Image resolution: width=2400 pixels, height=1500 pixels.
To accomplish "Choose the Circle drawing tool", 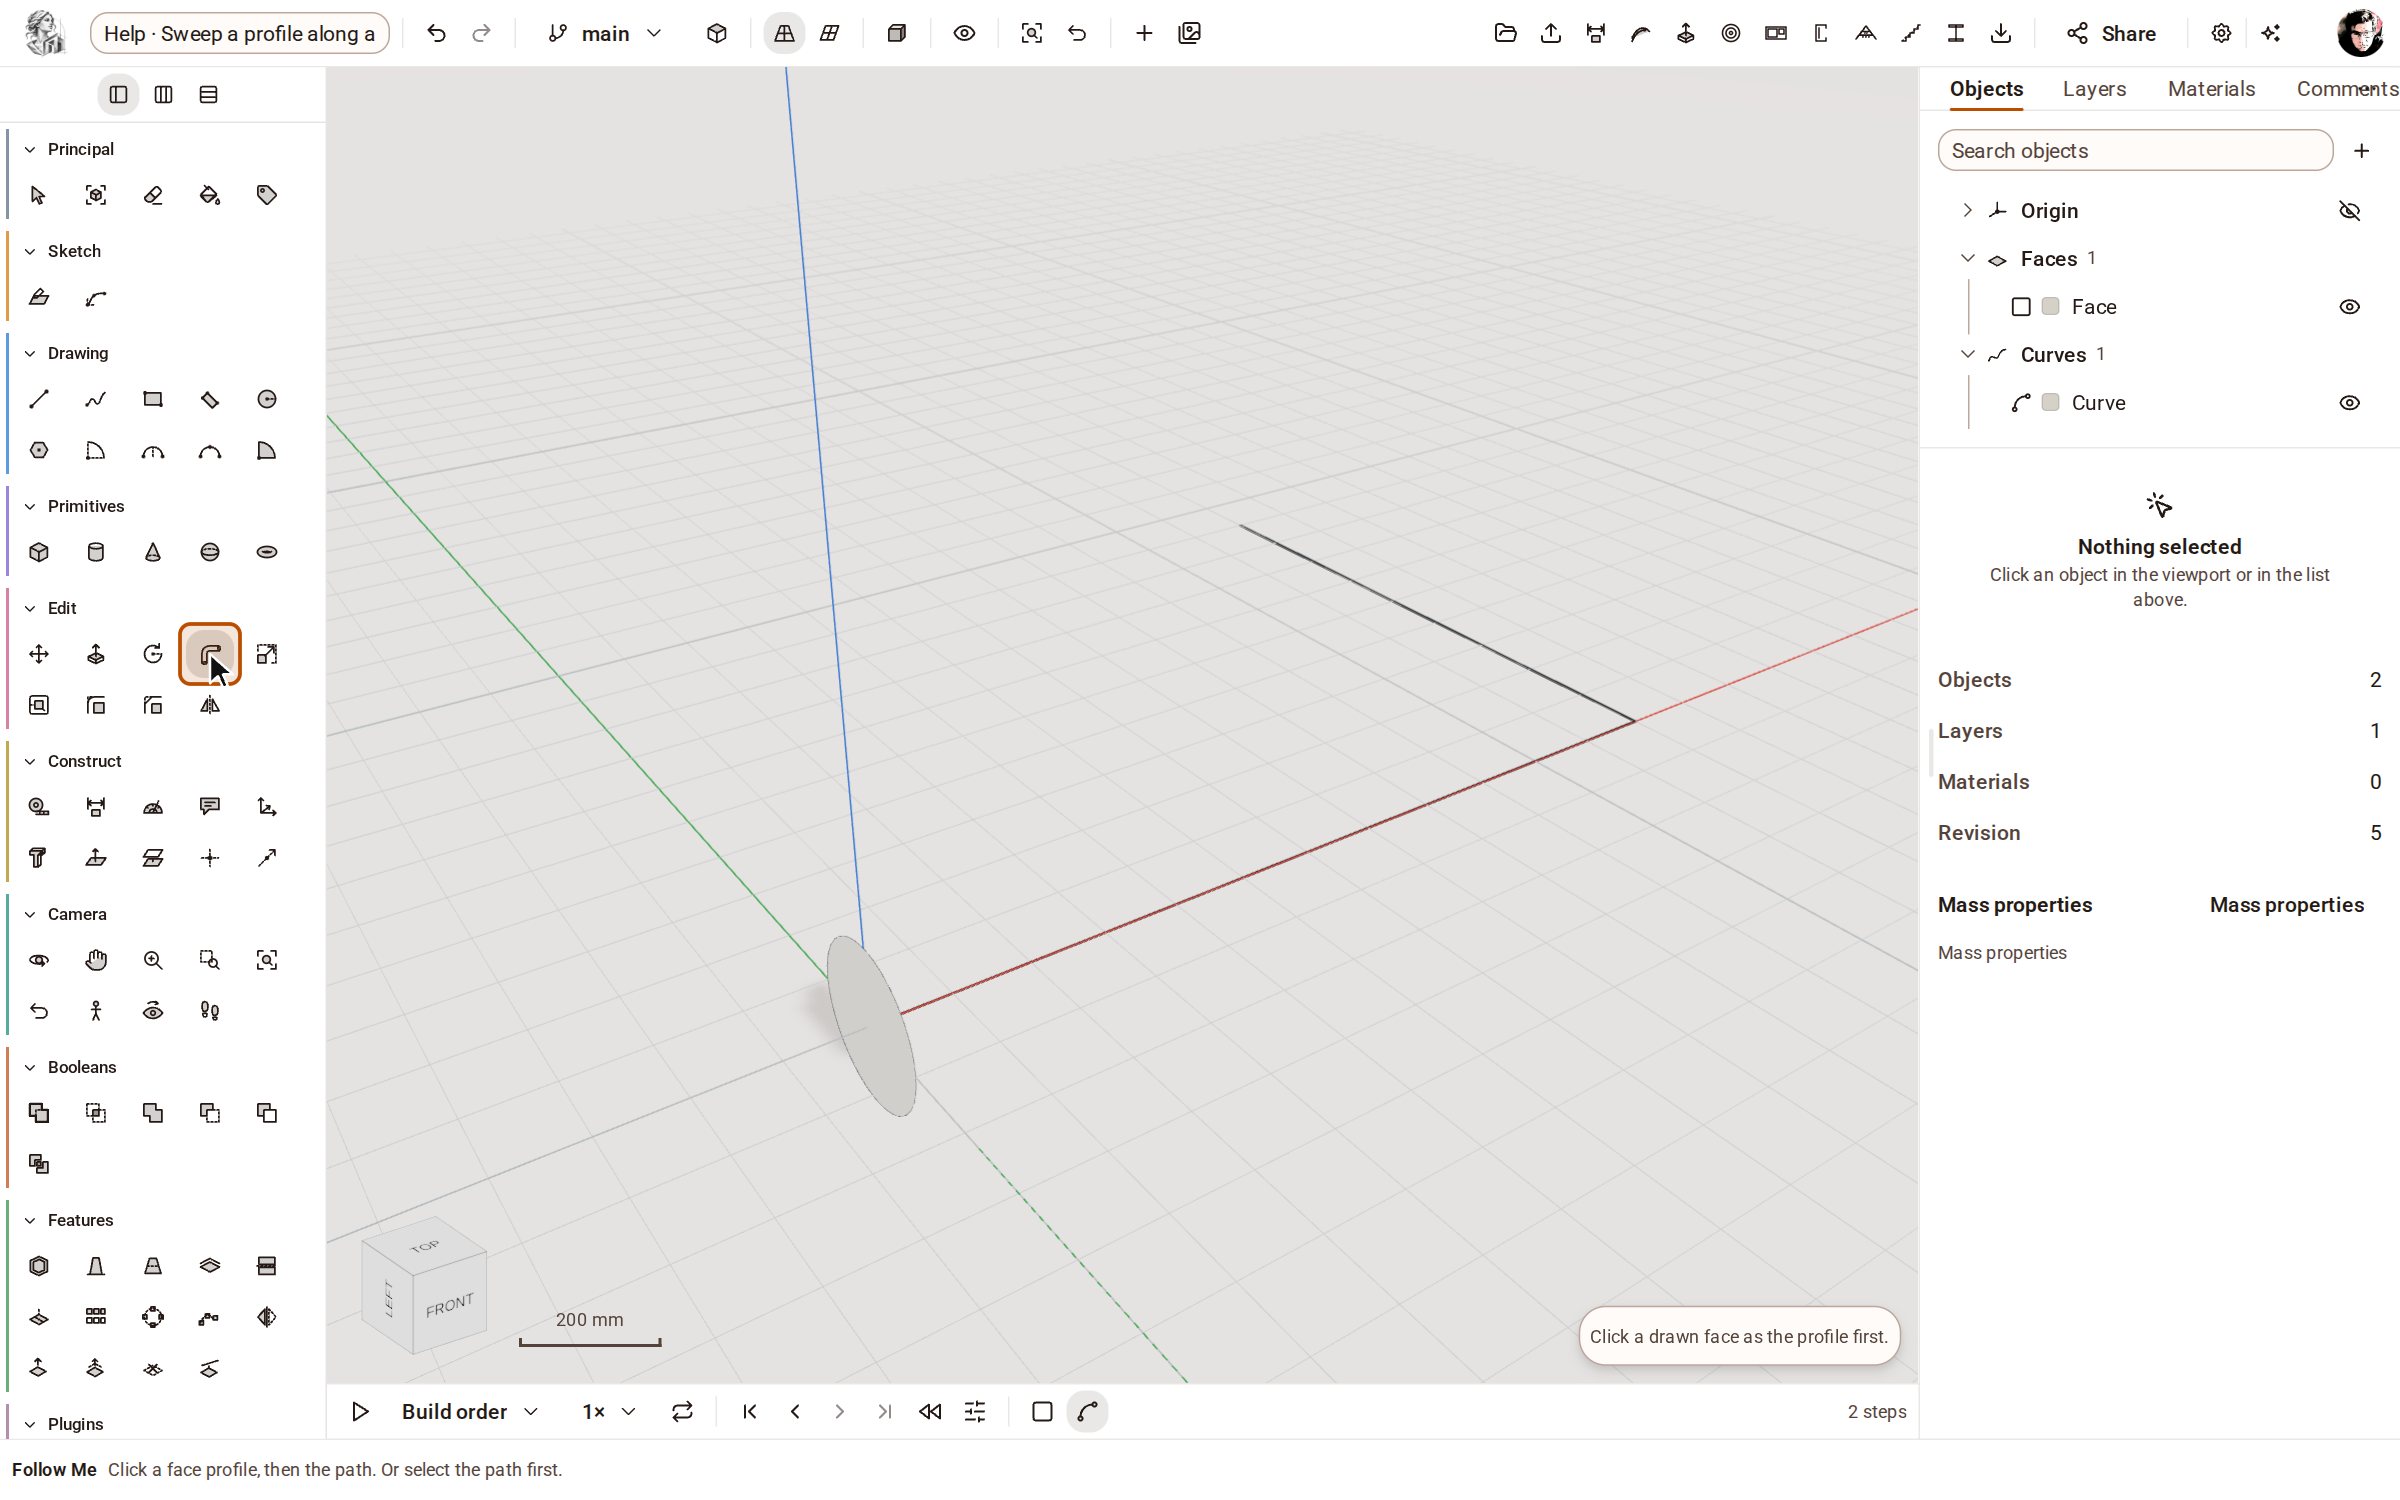I will tap(267, 399).
